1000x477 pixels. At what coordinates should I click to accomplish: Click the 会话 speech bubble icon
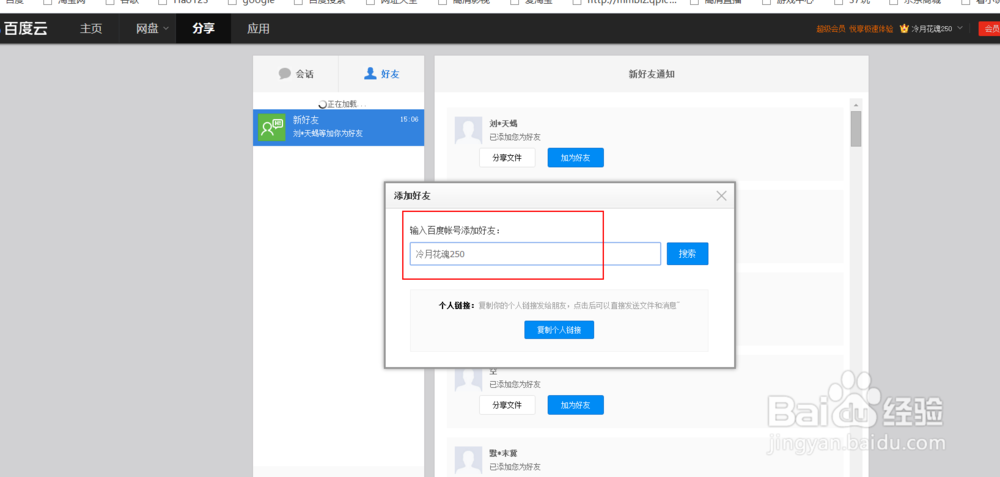point(284,74)
